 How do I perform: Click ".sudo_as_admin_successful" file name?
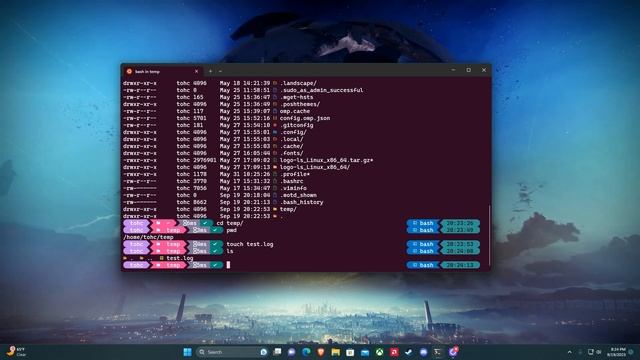coord(321,90)
